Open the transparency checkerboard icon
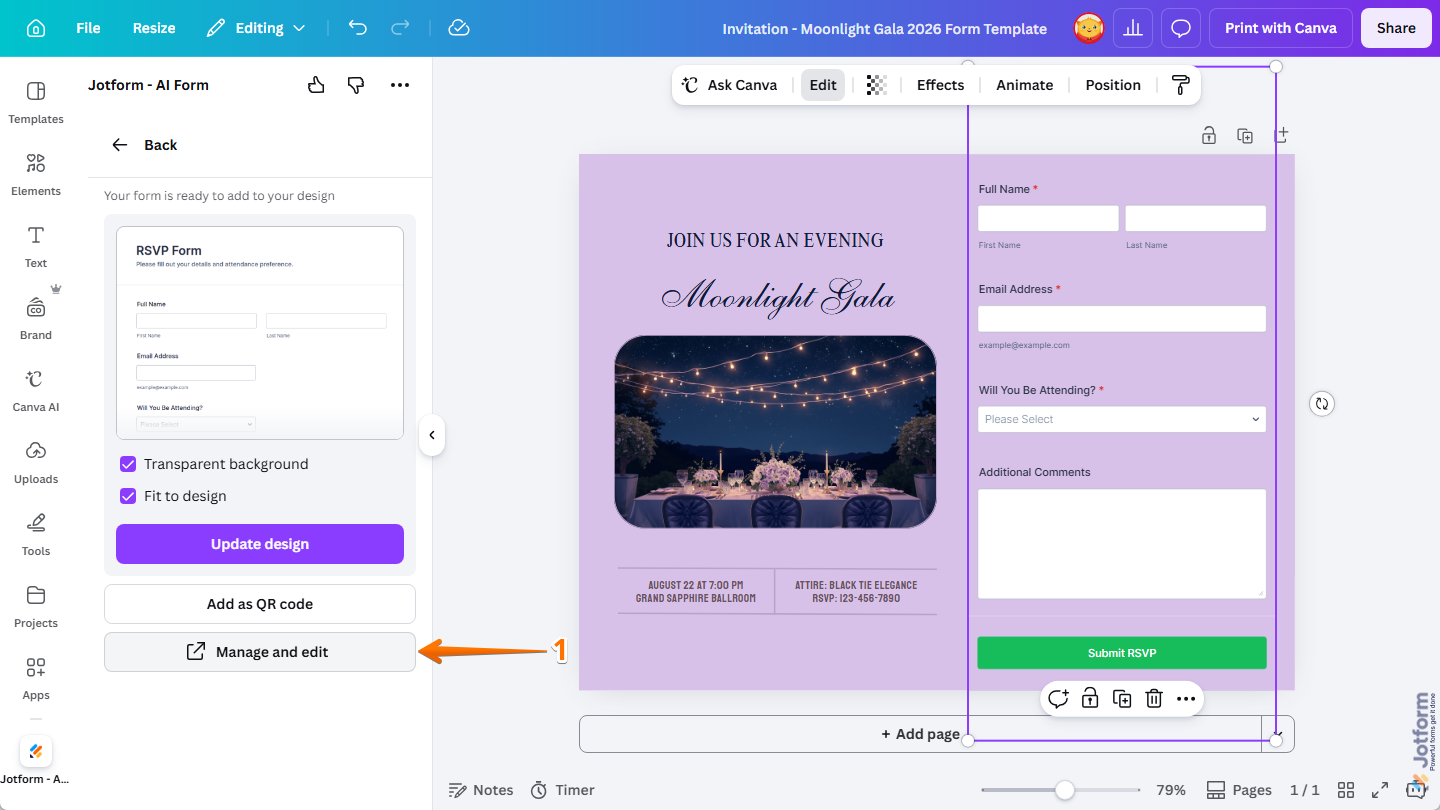Viewport: 1440px width, 810px height. click(877, 85)
